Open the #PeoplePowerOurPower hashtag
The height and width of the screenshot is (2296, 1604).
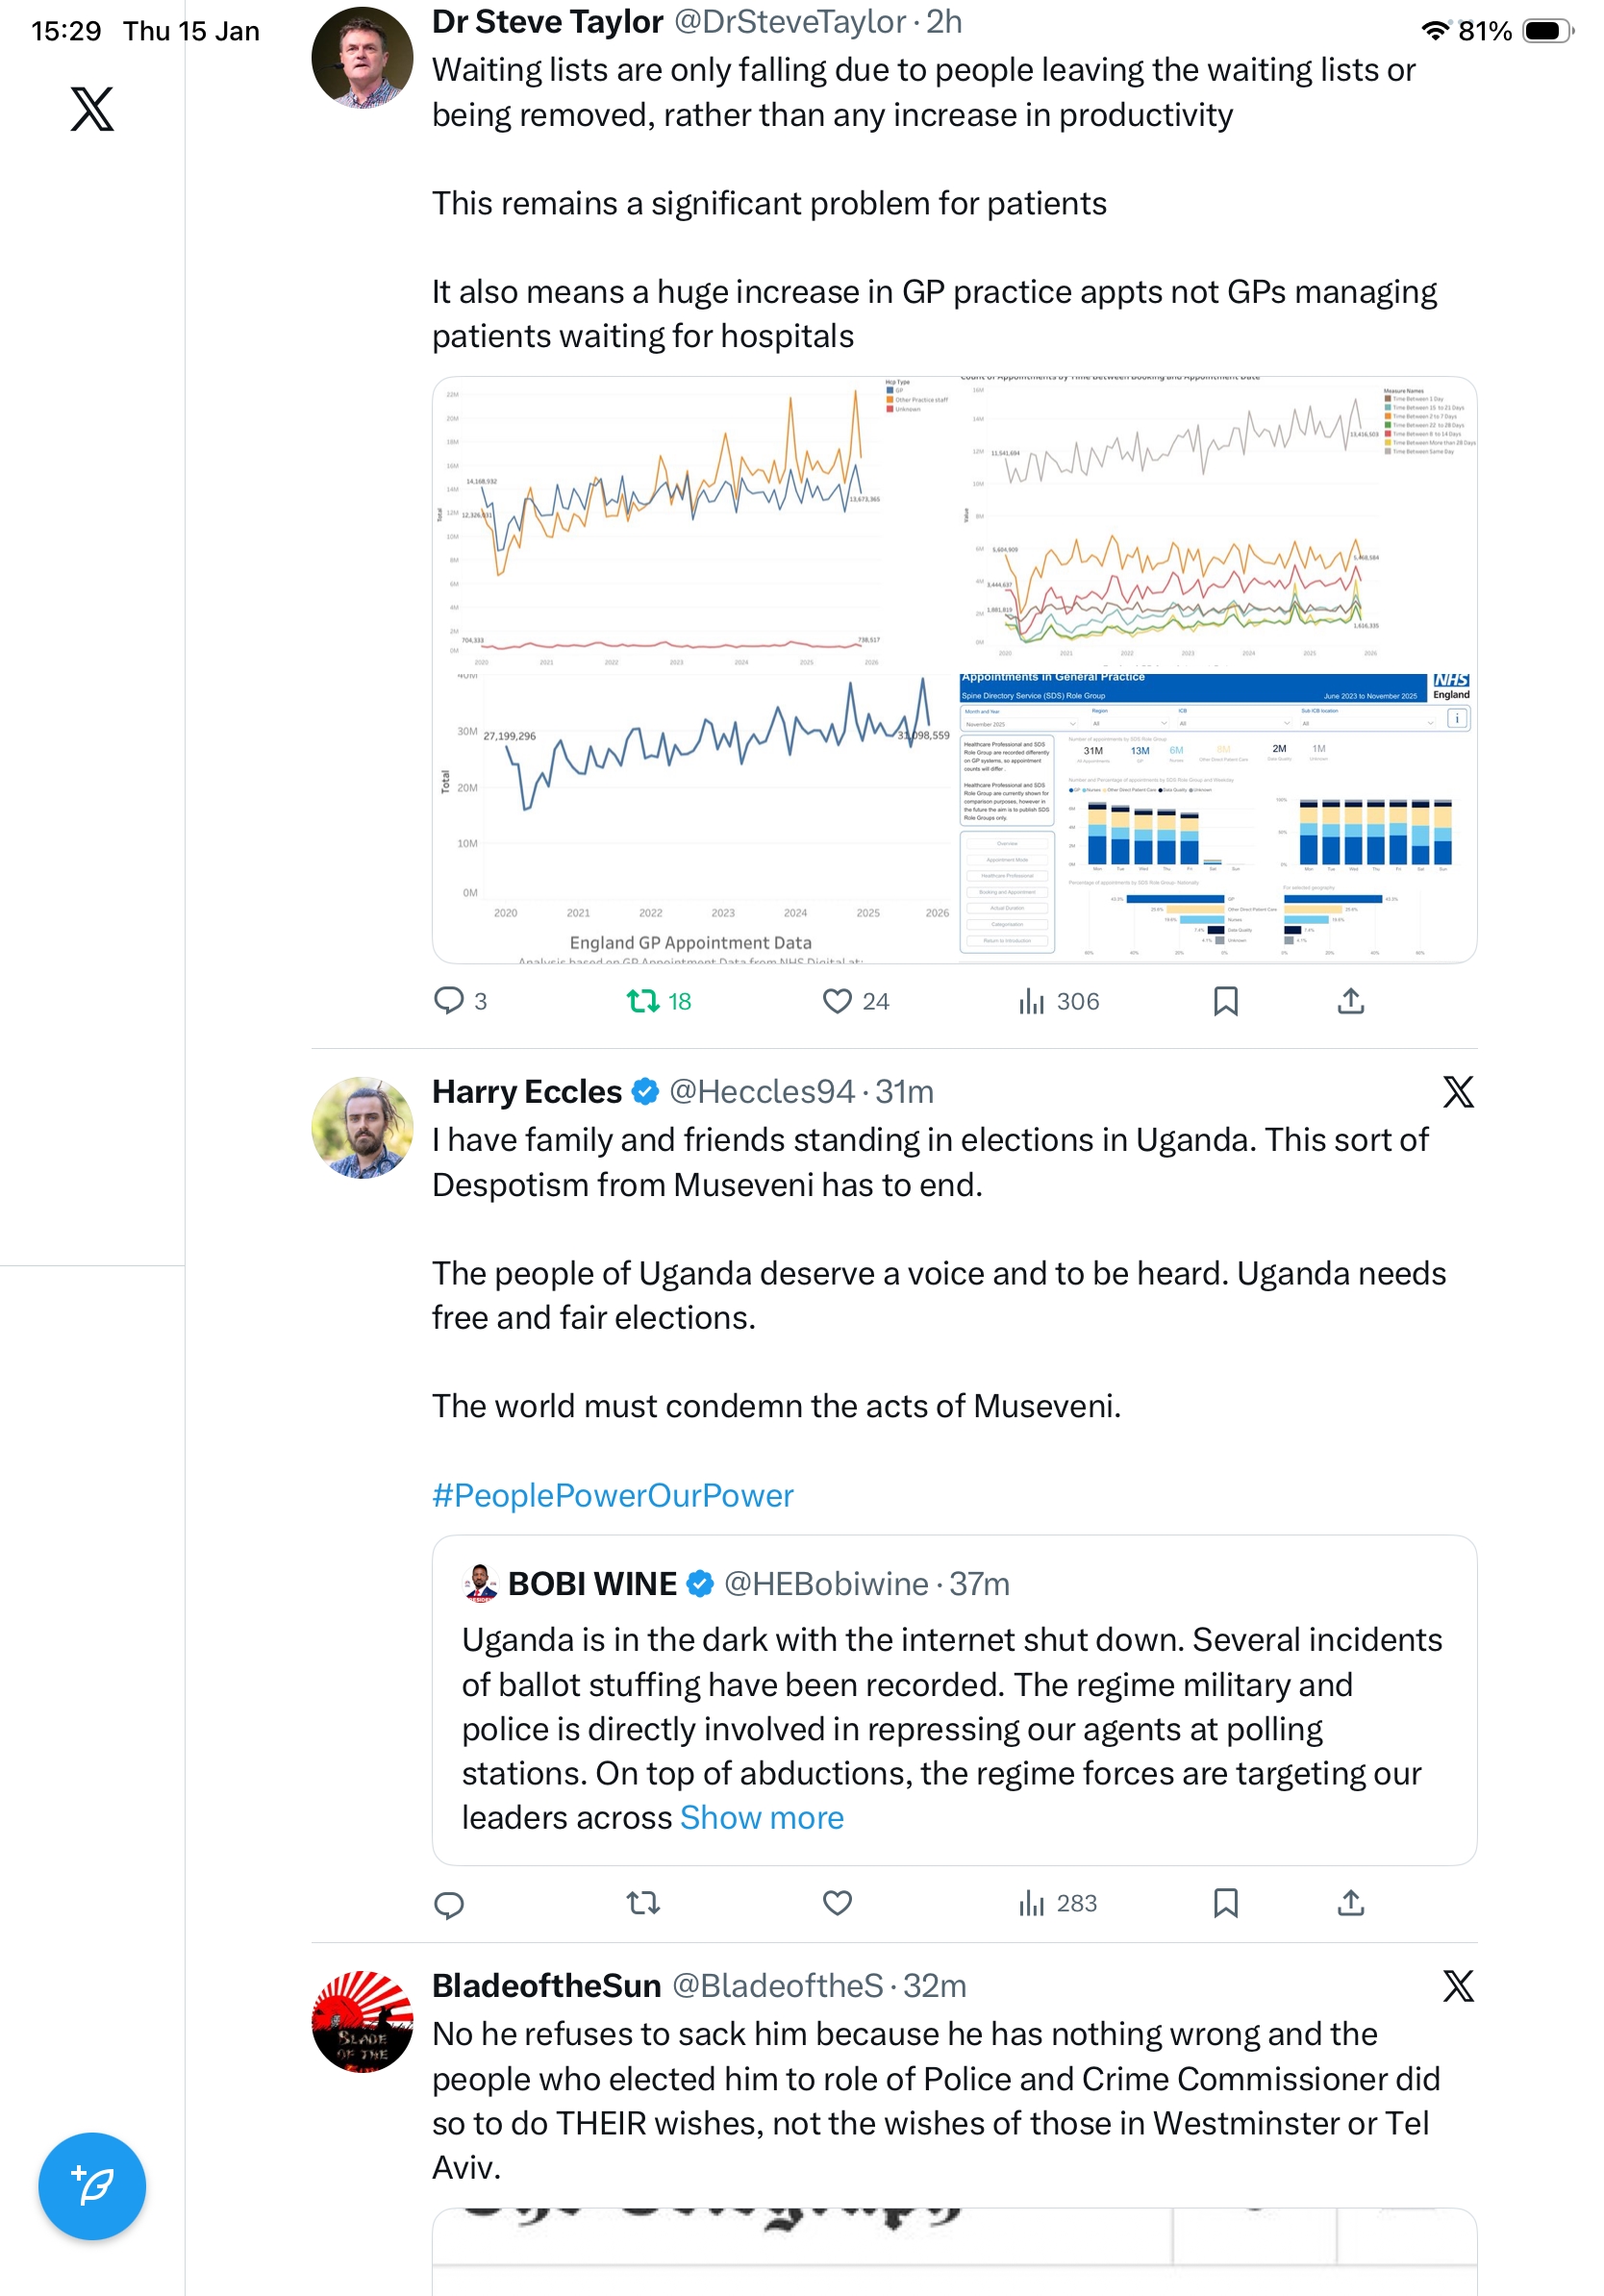coord(612,1495)
